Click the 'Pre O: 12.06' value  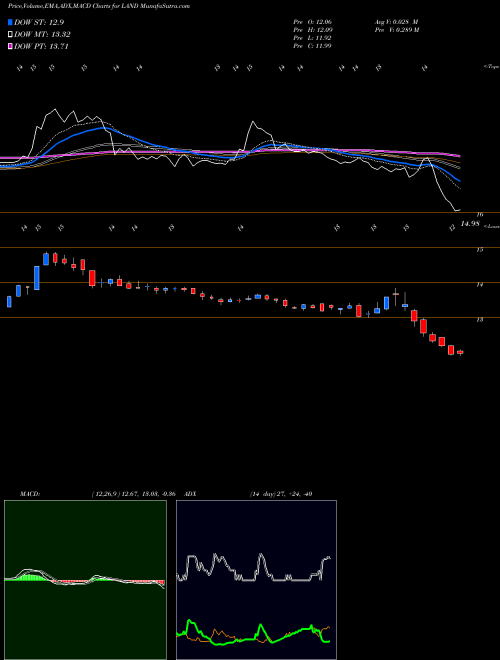point(312,21)
